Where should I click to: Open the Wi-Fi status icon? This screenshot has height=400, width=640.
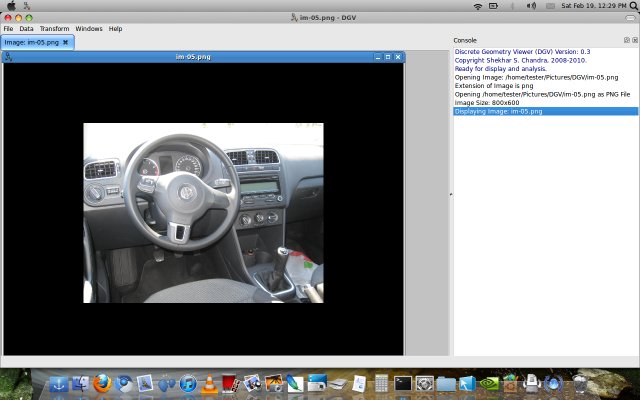(478, 6)
